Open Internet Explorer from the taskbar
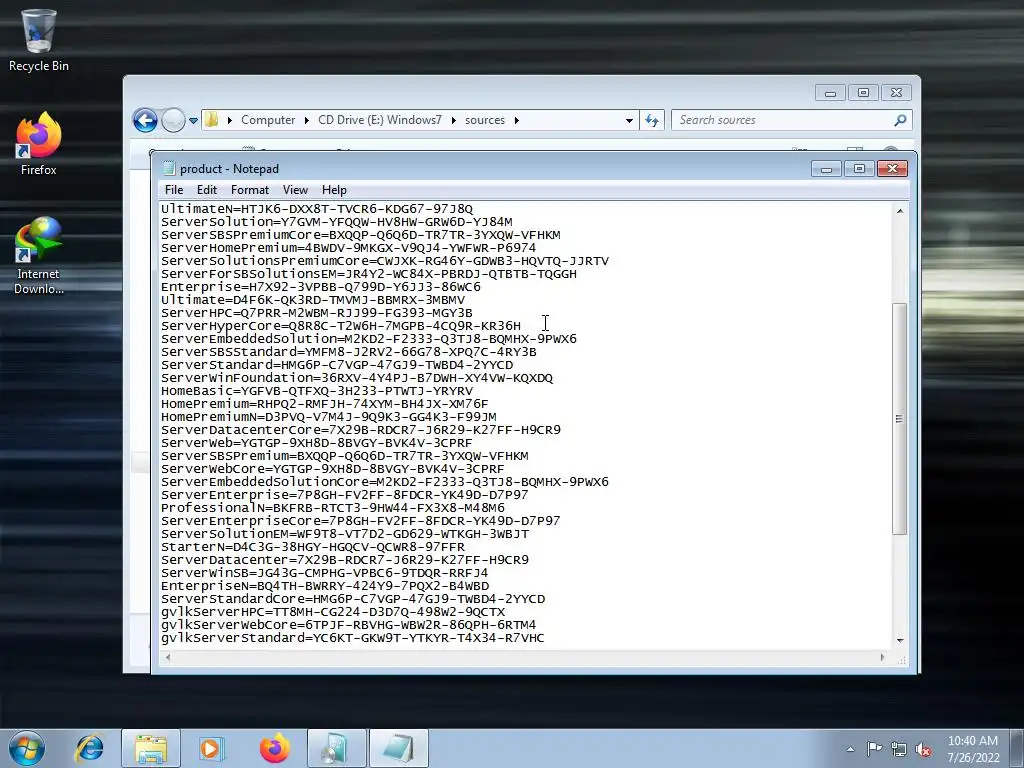The width and height of the screenshot is (1024, 768). pos(89,748)
